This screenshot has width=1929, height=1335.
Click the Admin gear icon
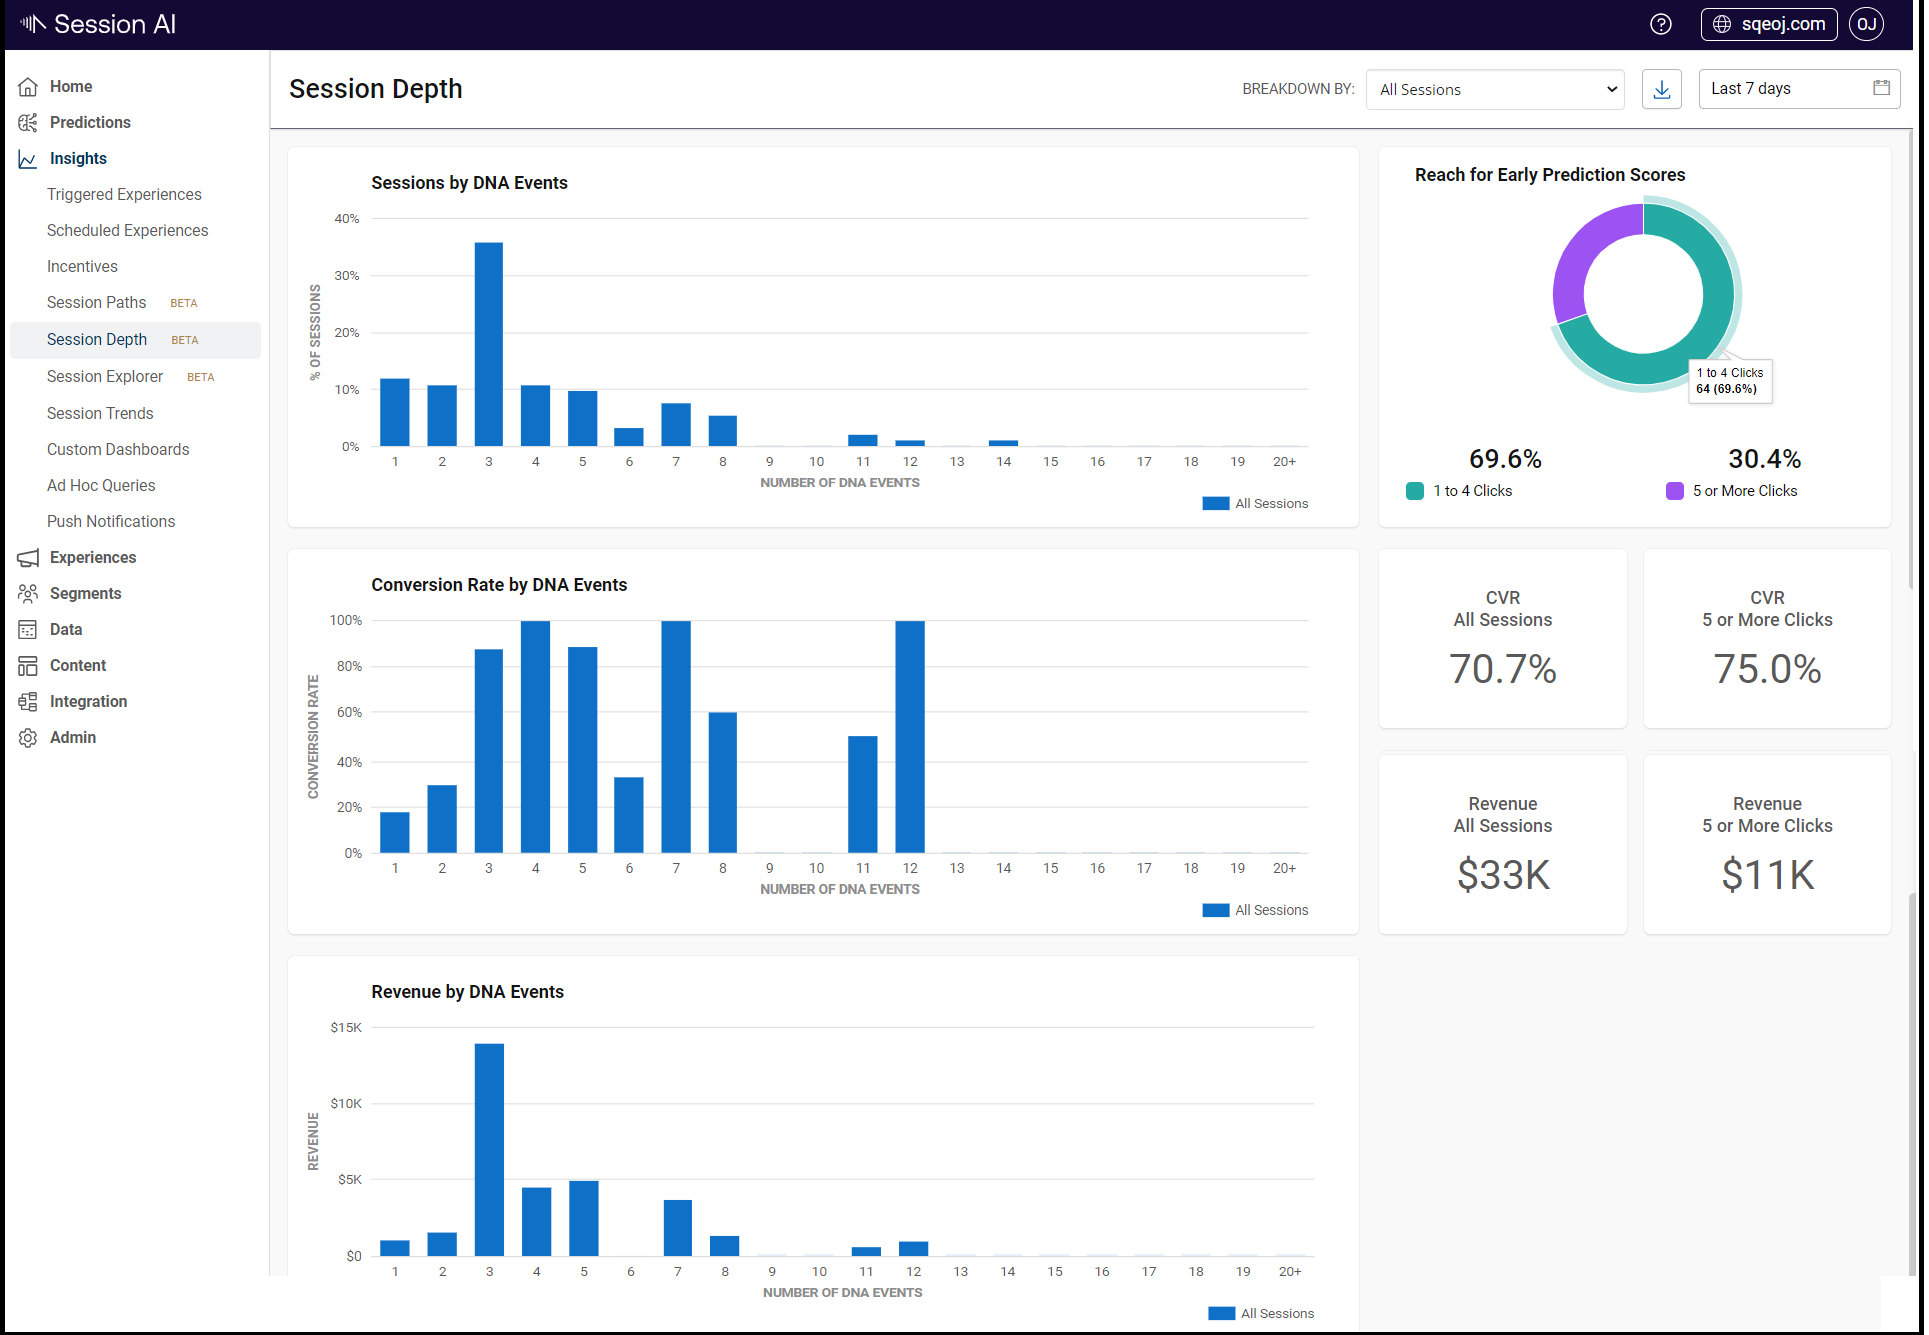[28, 738]
